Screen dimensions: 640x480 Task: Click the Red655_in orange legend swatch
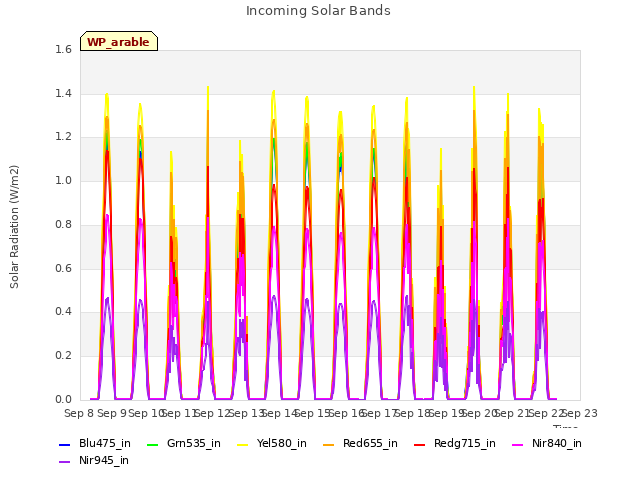pyautogui.click(x=329, y=444)
